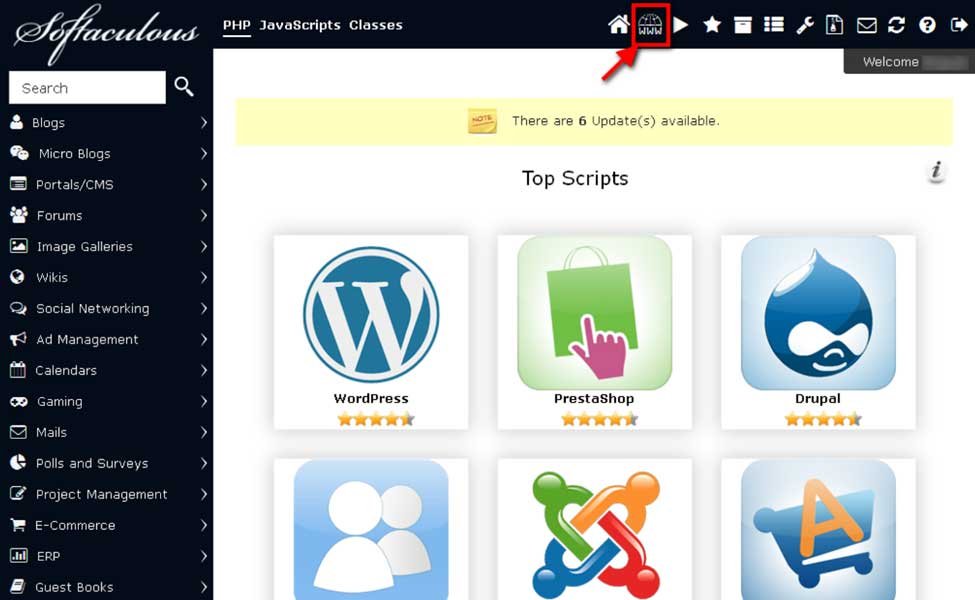Click the Calendars icon in sidebar
Image resolution: width=975 pixels, height=600 pixels.
click(x=17, y=370)
